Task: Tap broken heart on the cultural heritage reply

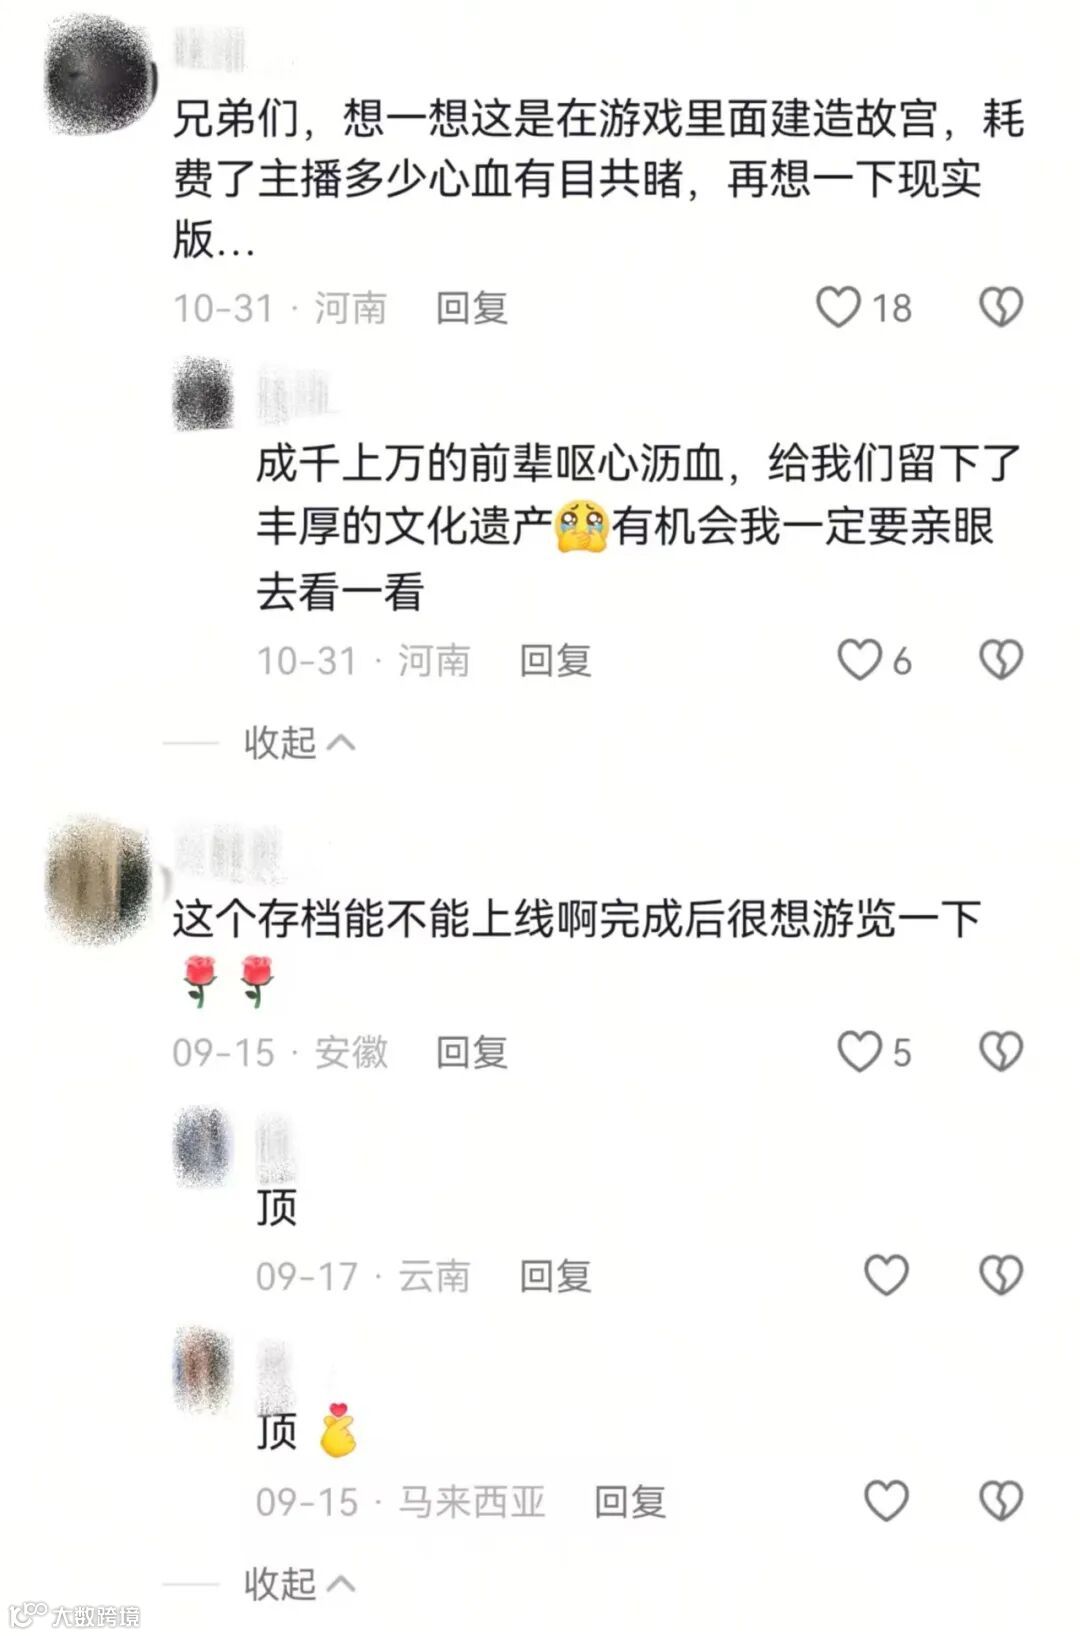Action: [x=1000, y=660]
